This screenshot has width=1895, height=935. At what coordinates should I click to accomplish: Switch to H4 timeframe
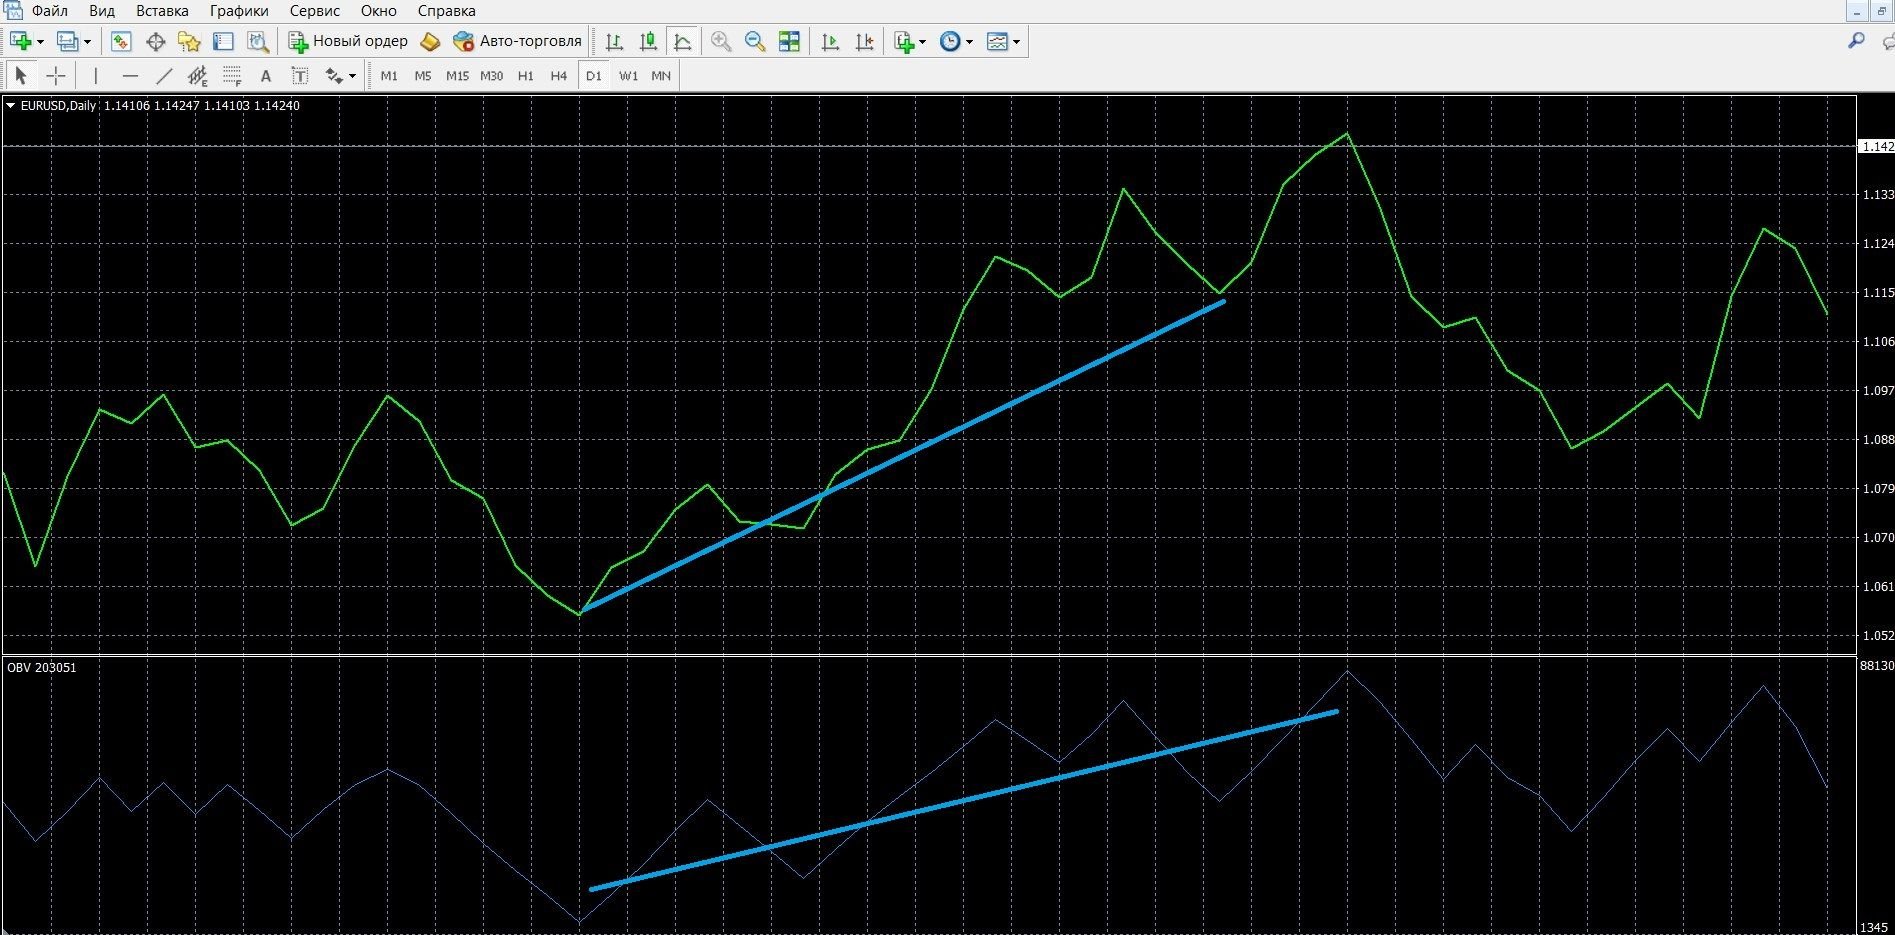pos(559,75)
